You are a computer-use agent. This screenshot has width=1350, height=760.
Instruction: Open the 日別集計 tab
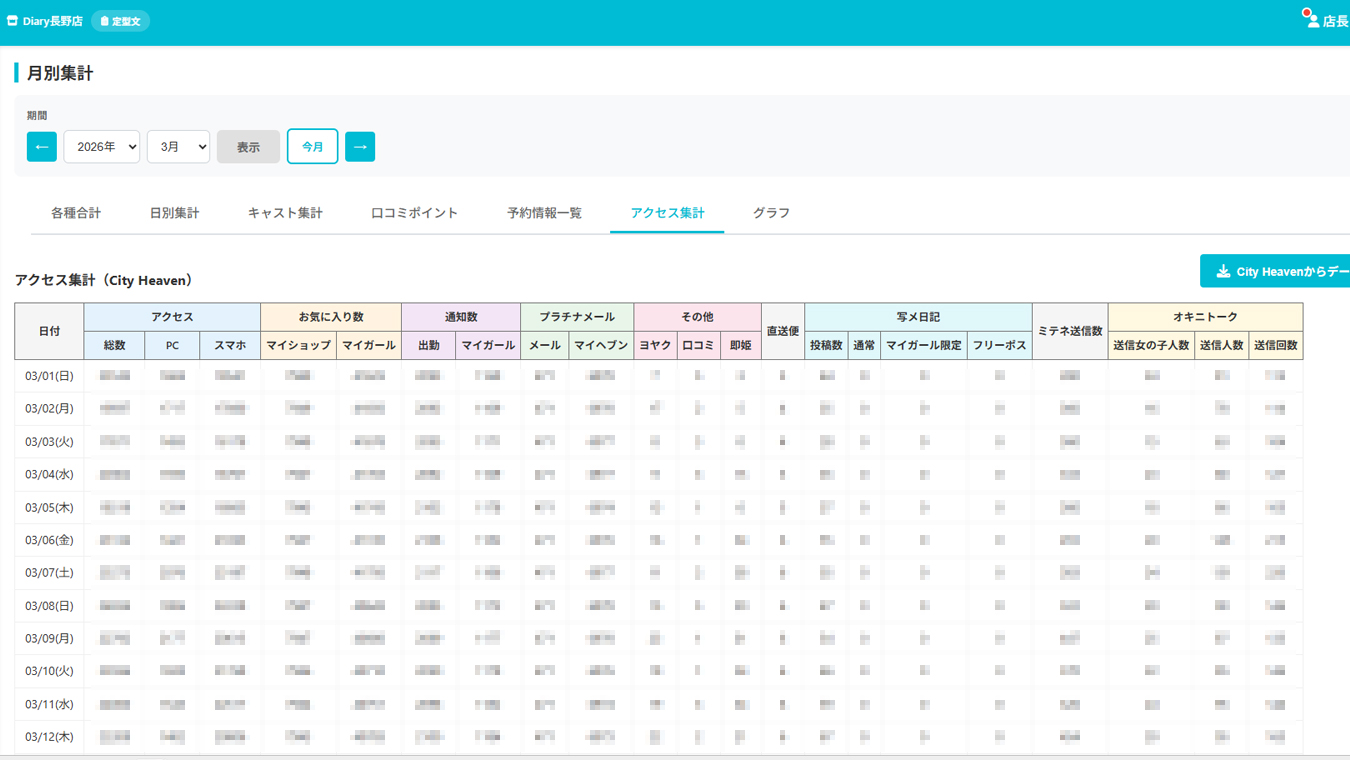174,213
